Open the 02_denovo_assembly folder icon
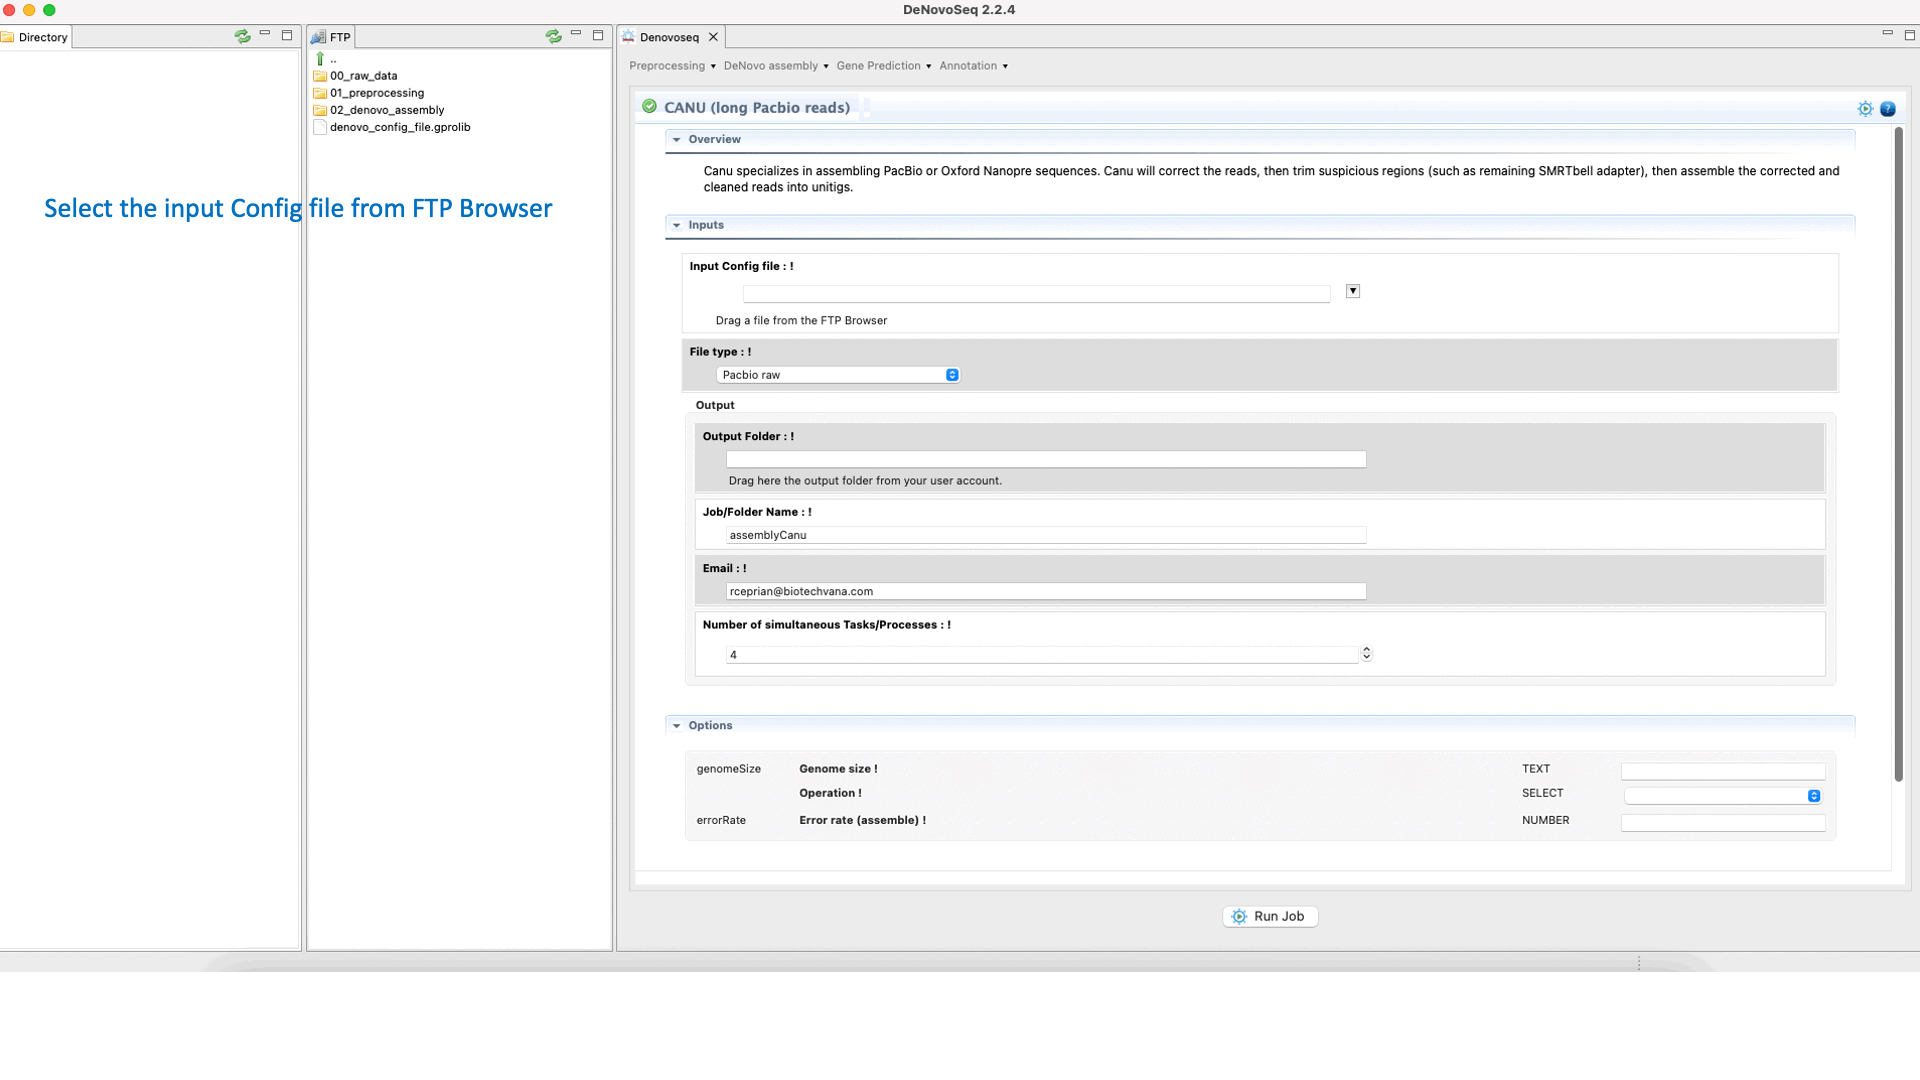 point(320,110)
